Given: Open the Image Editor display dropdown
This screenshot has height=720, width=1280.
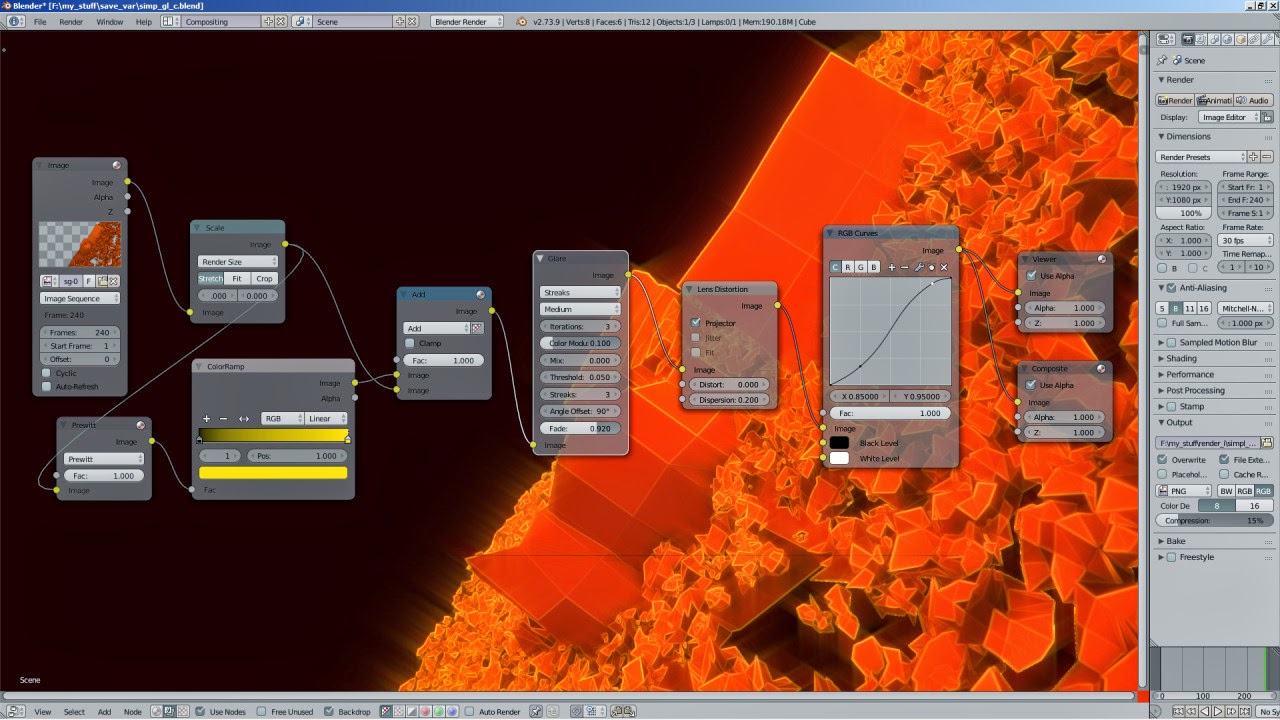Looking at the screenshot, I should pos(1230,117).
